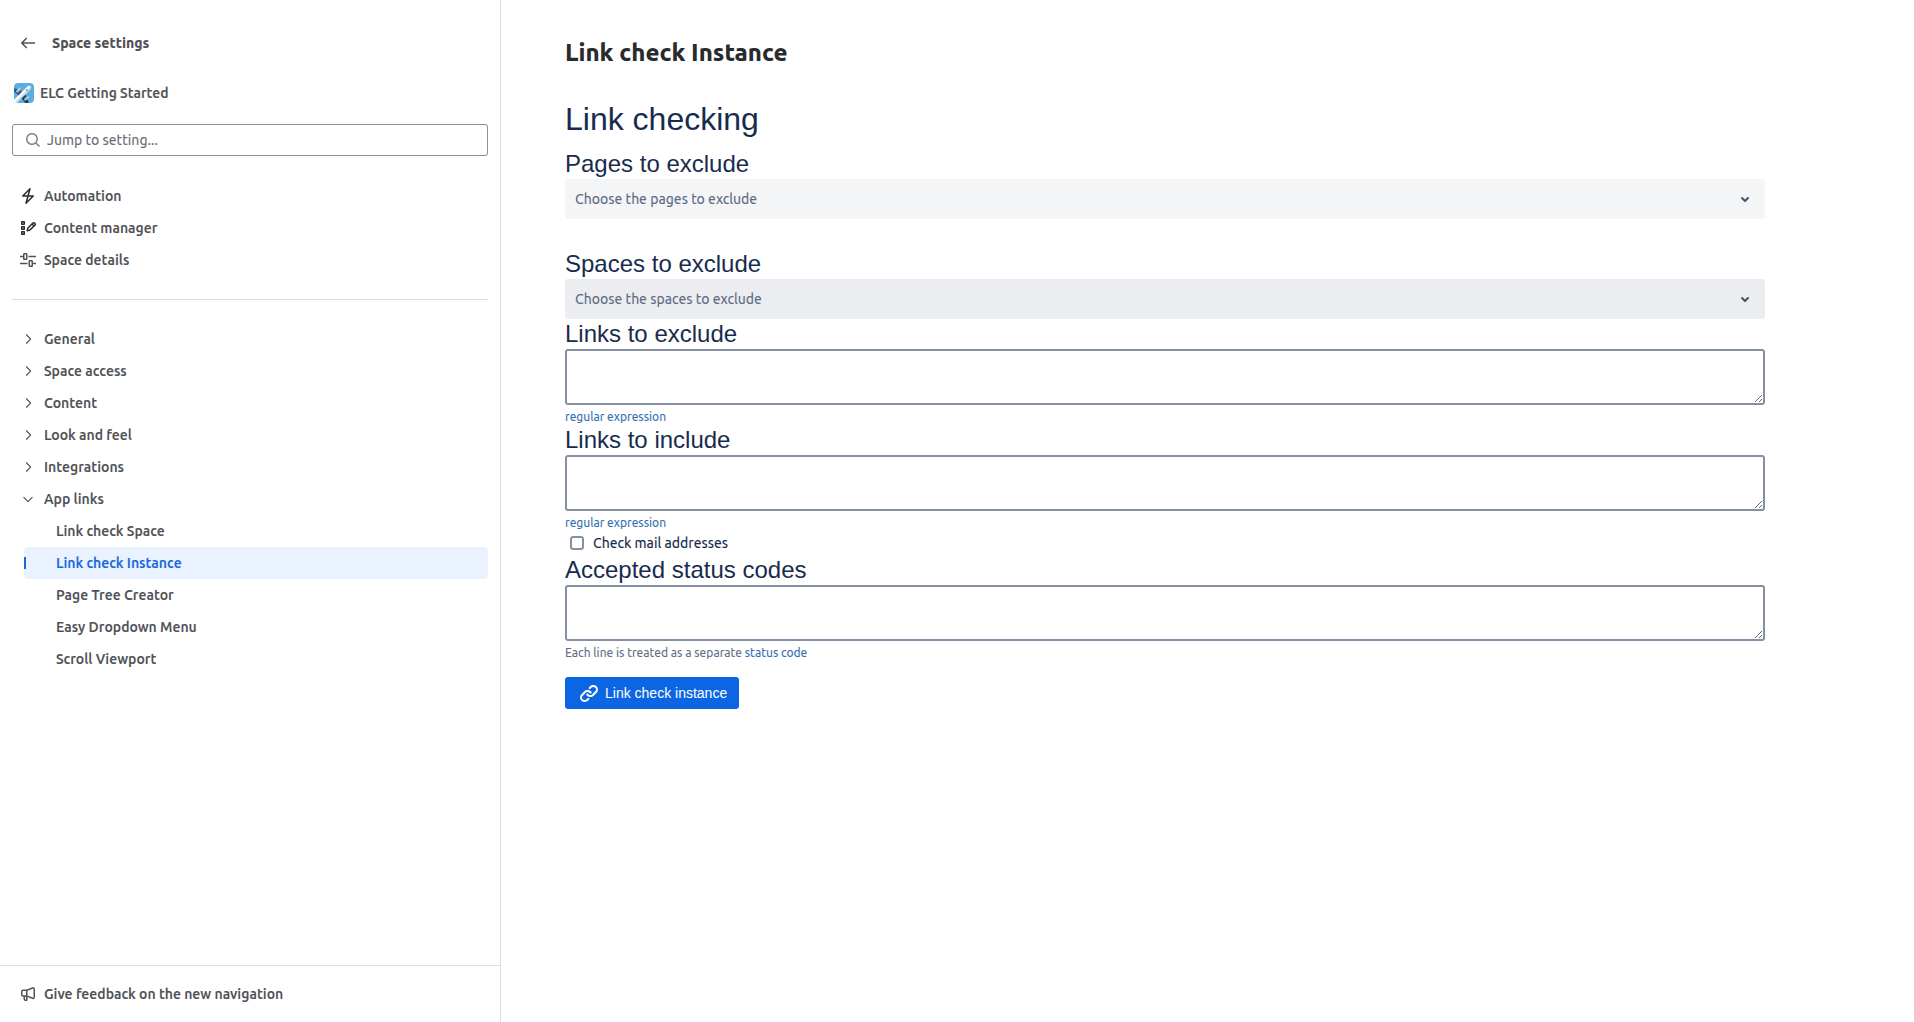Click the ELC Getting Started space icon
Viewport: 1914px width, 1022px height.
23,93
